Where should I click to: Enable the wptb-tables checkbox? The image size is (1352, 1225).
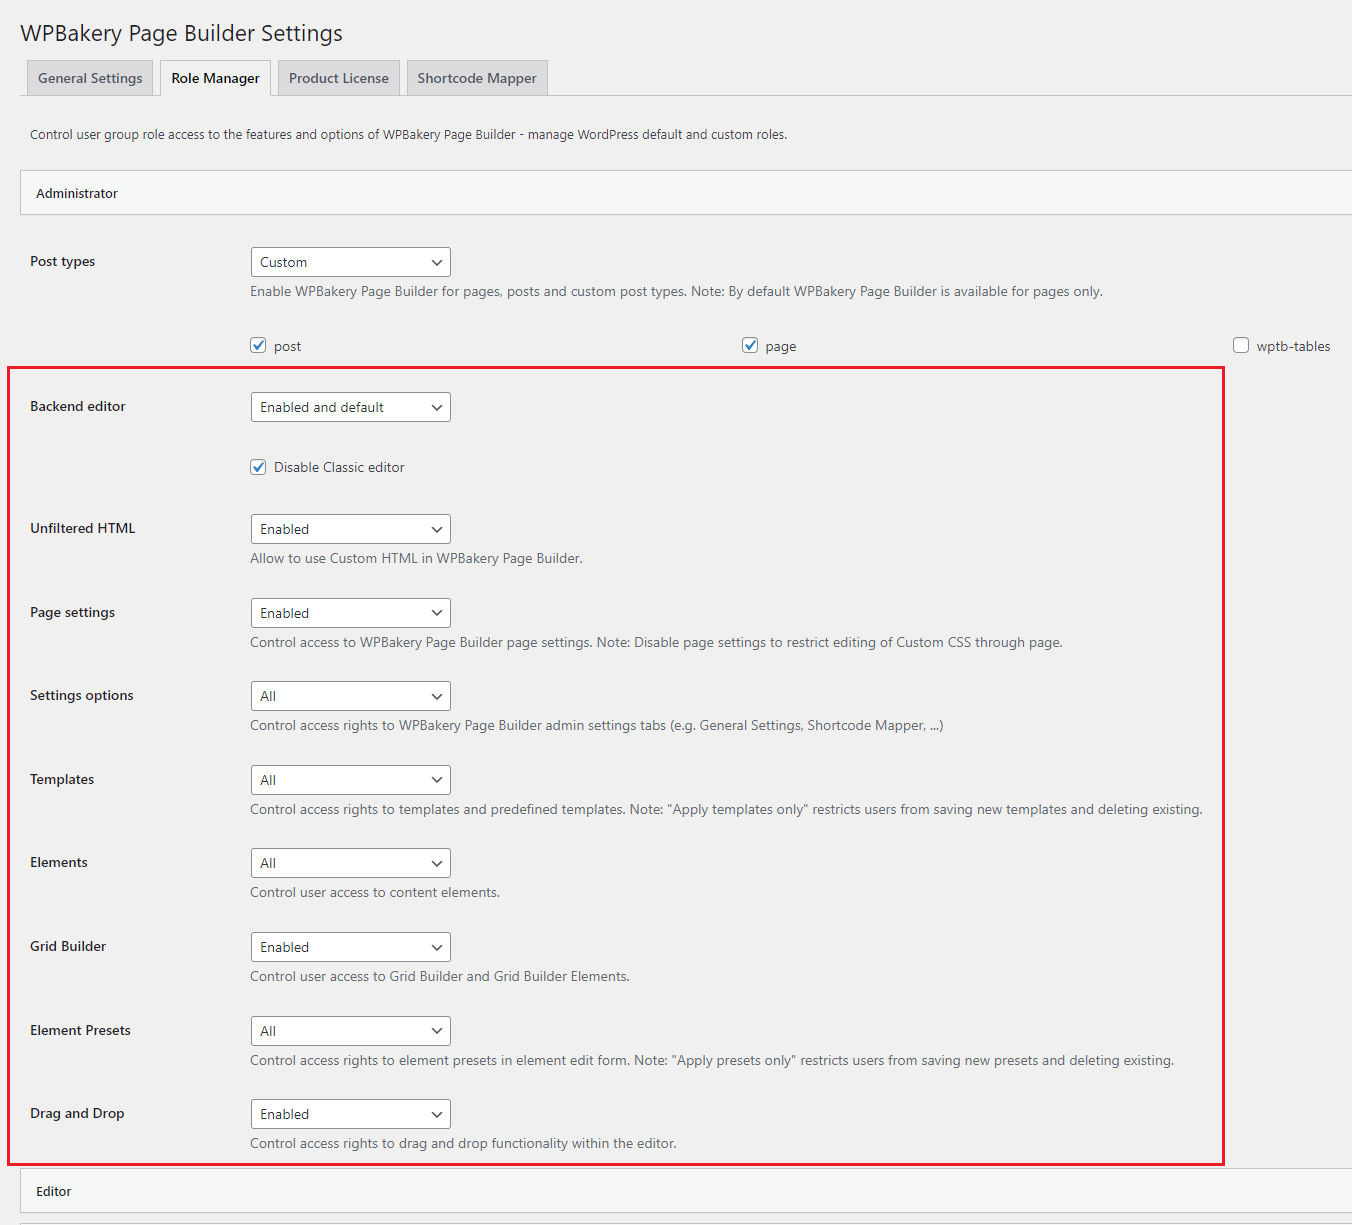pos(1241,345)
